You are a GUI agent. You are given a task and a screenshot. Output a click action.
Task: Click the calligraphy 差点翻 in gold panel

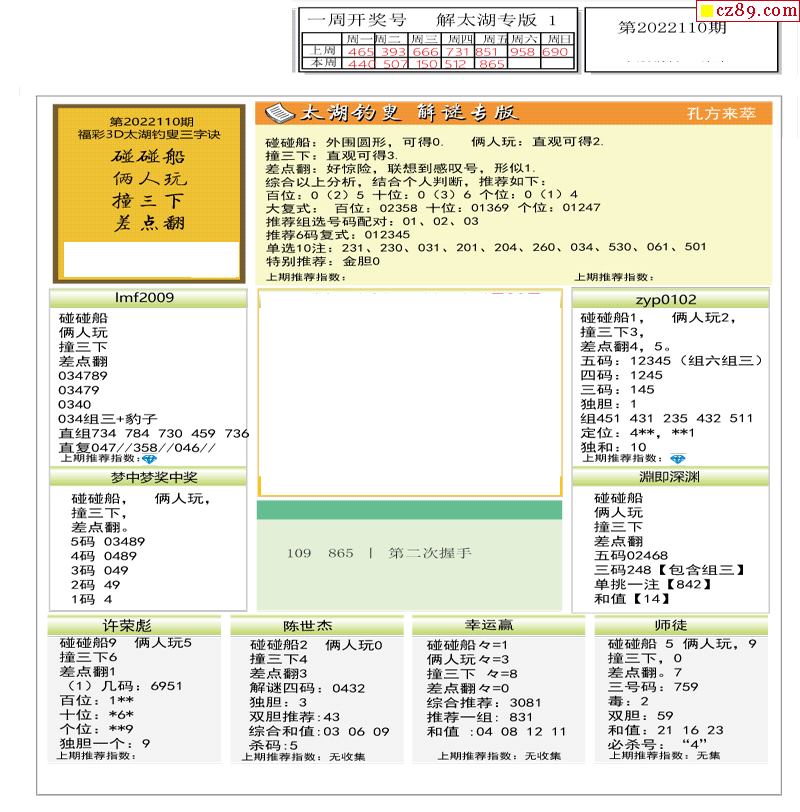point(149,223)
